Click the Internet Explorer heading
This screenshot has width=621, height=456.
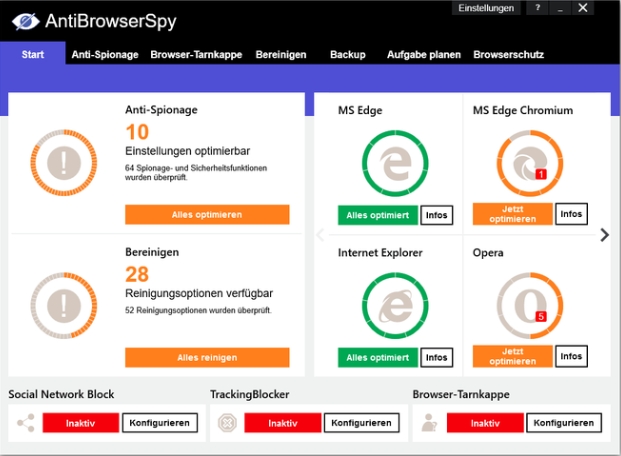tap(380, 252)
